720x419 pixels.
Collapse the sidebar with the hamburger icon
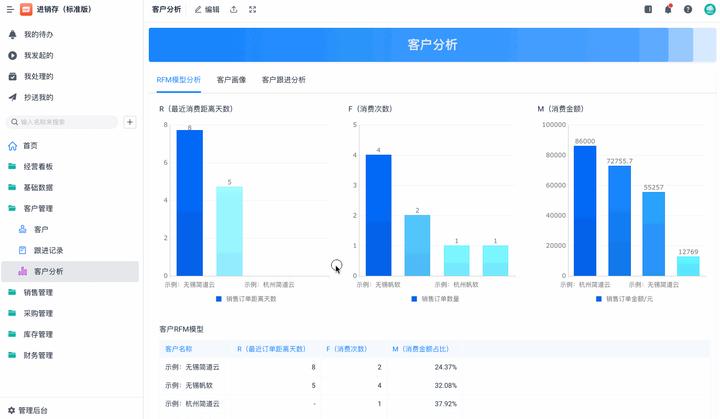(10, 9)
